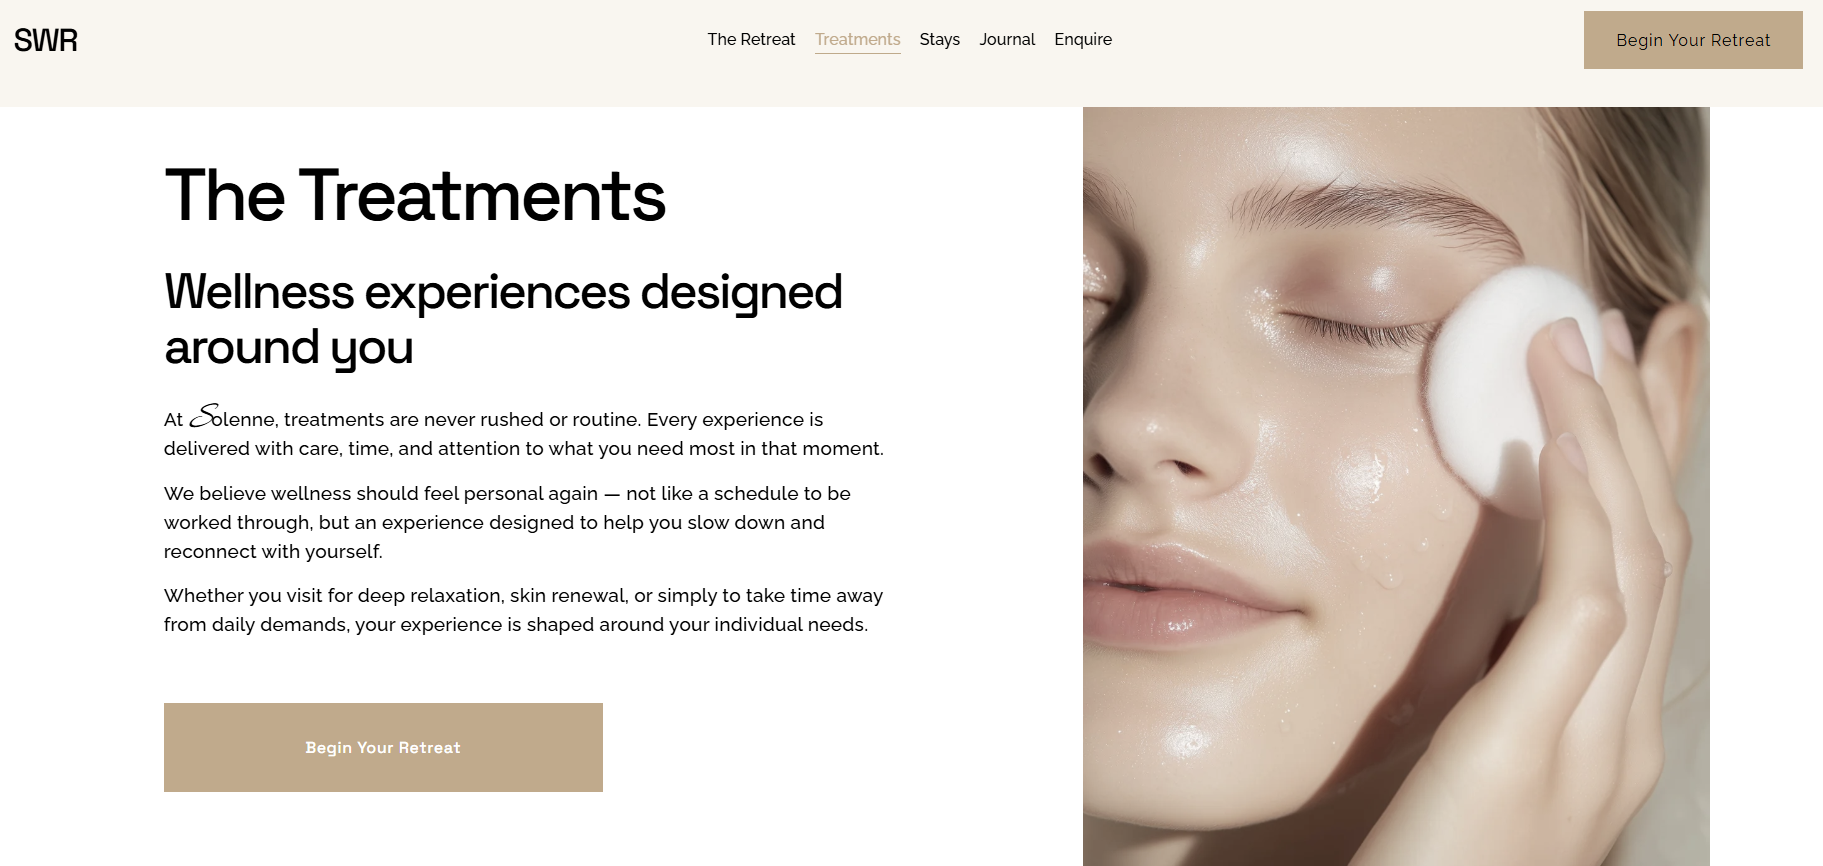Navigate to the Enquire page

pyautogui.click(x=1083, y=39)
